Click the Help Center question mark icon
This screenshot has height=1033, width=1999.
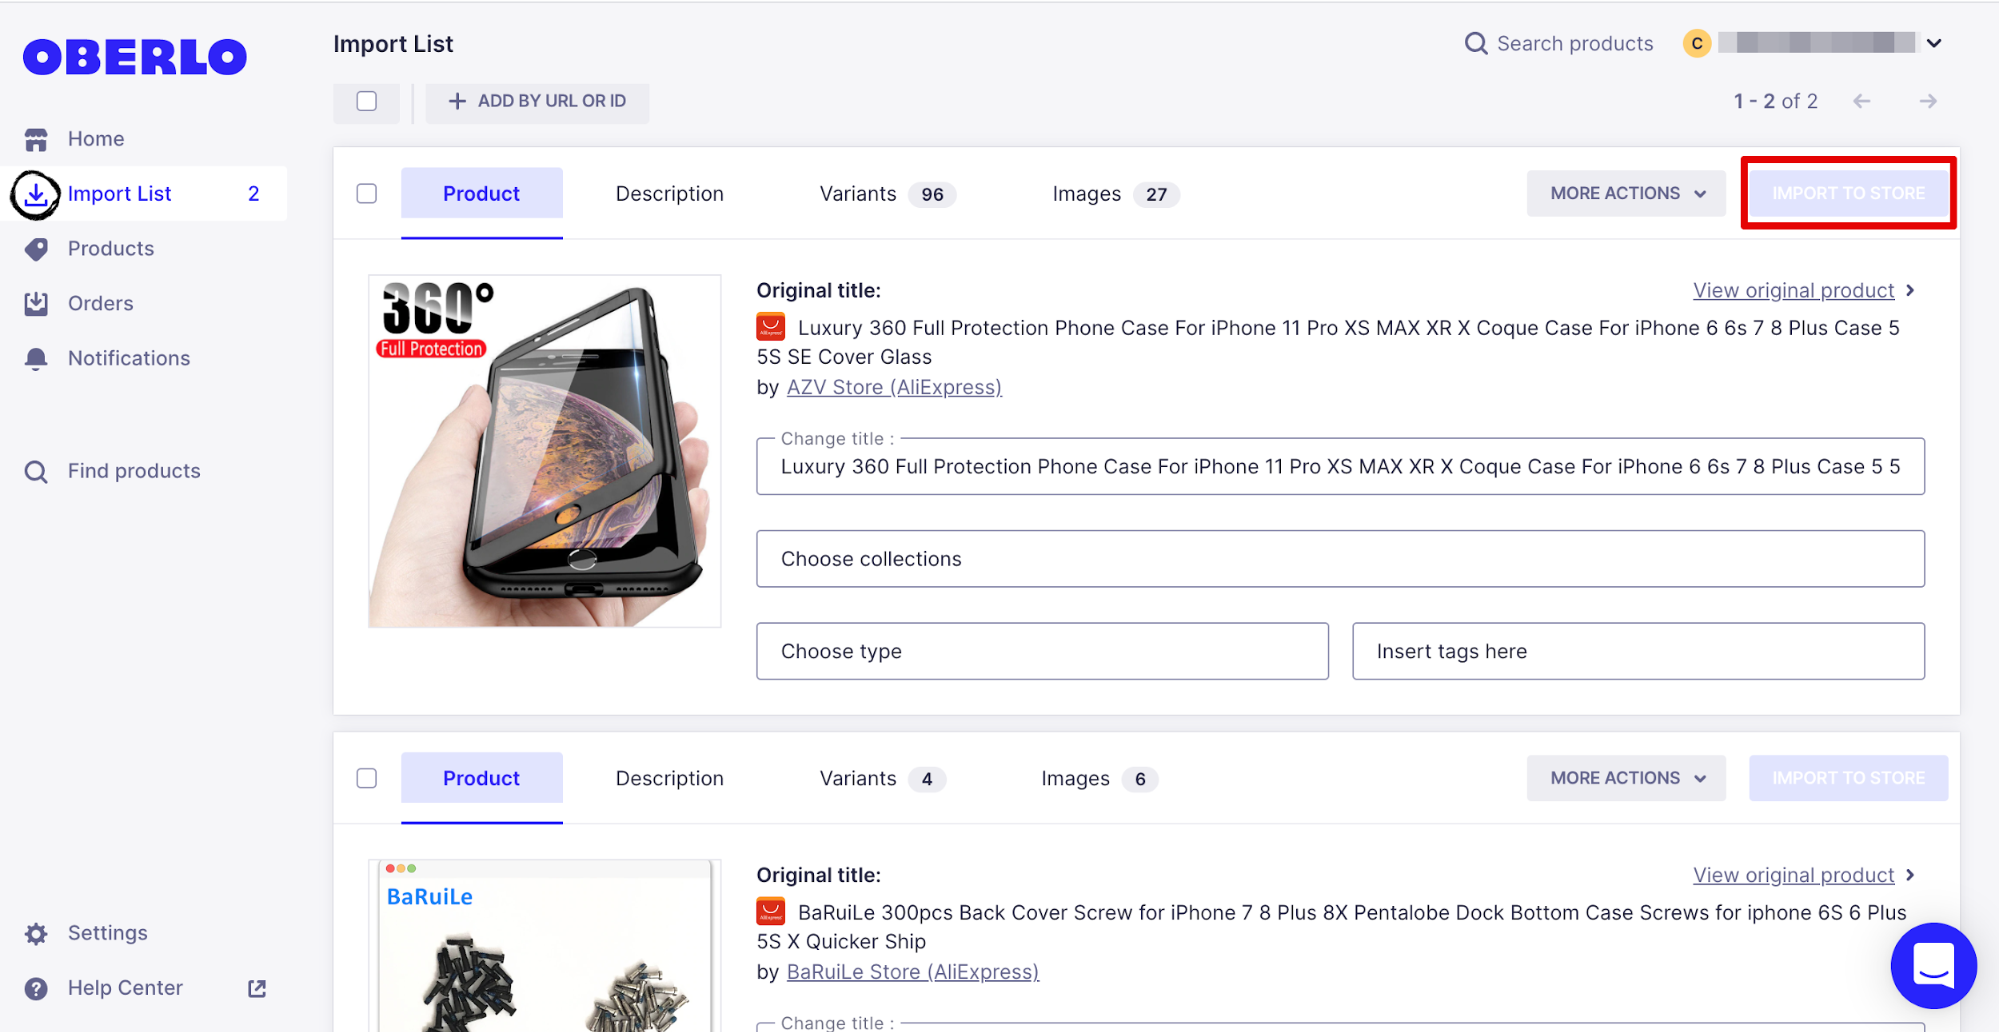click(36, 989)
